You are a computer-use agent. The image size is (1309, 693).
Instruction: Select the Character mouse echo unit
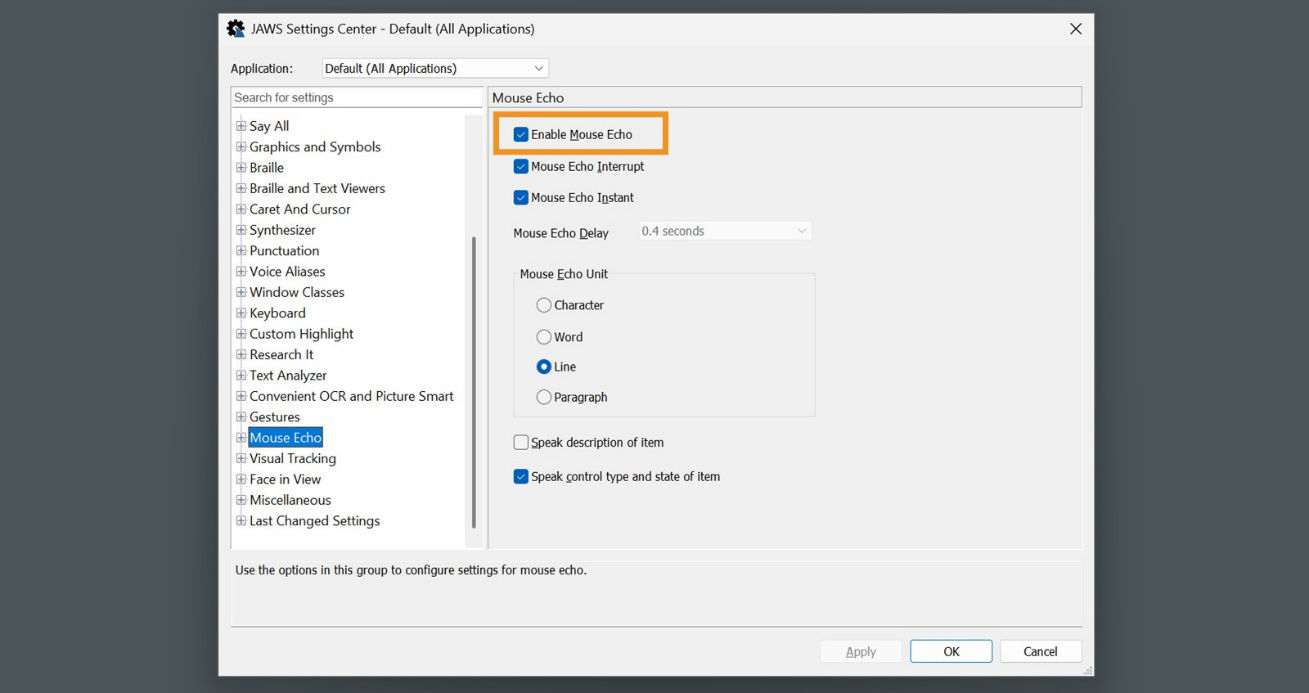(543, 305)
